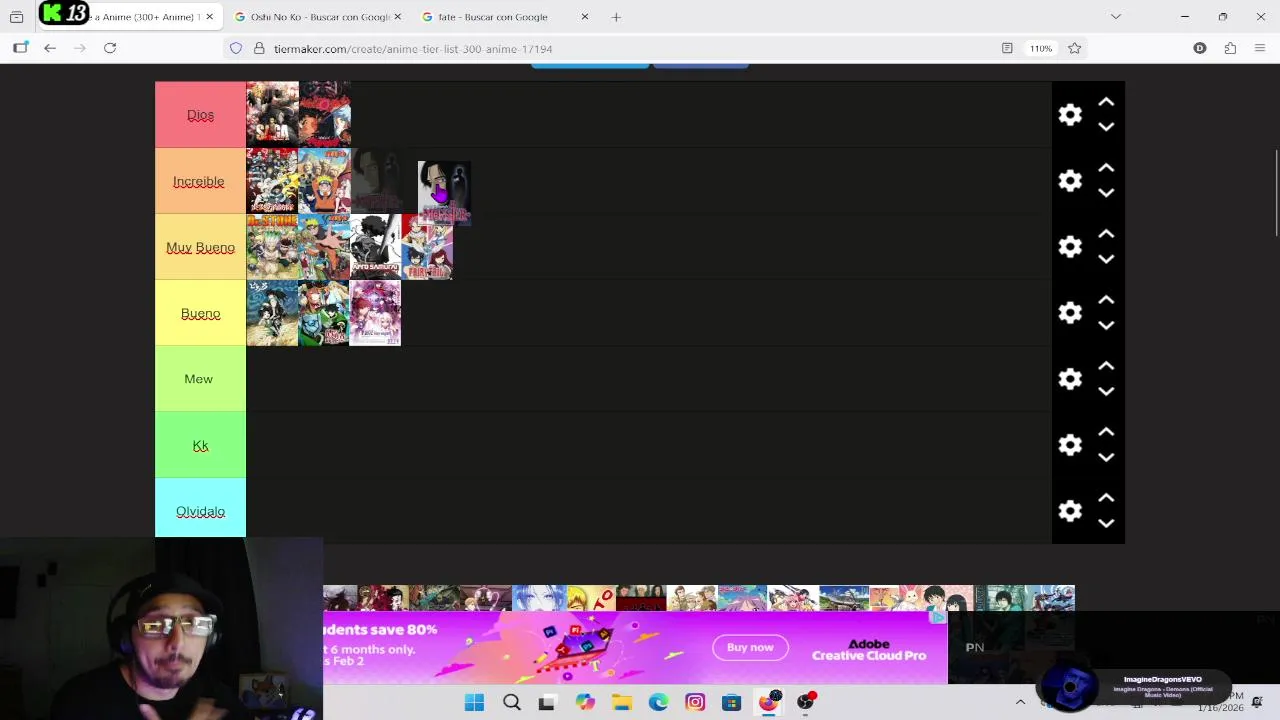This screenshot has width=1280, height=720.
Task: Click the Kk tier label
Action: click(x=200, y=445)
